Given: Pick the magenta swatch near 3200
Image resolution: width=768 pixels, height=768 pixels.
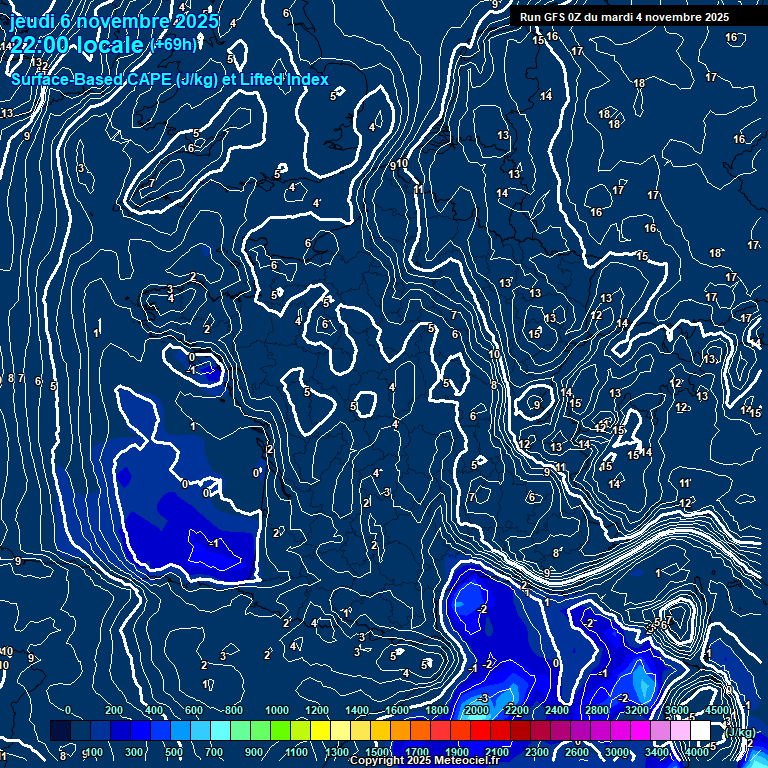Looking at the screenshot, I should coord(640,730).
